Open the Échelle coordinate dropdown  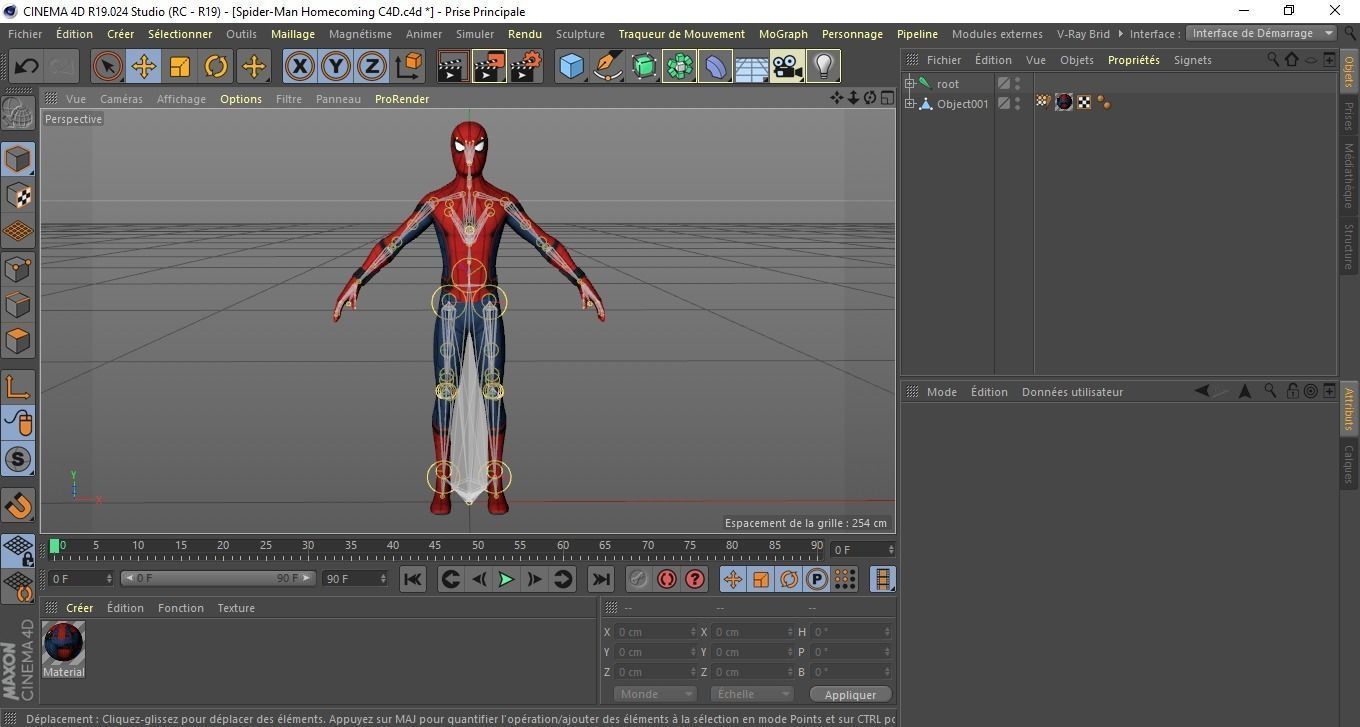[x=752, y=694]
